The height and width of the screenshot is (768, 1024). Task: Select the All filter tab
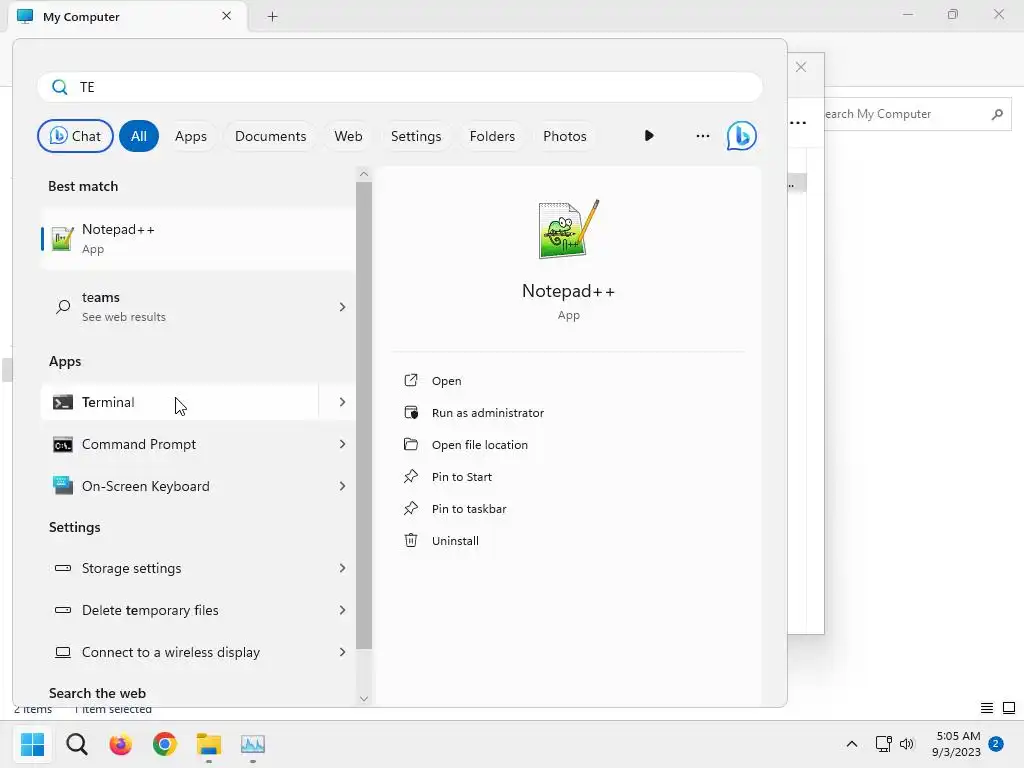point(138,136)
